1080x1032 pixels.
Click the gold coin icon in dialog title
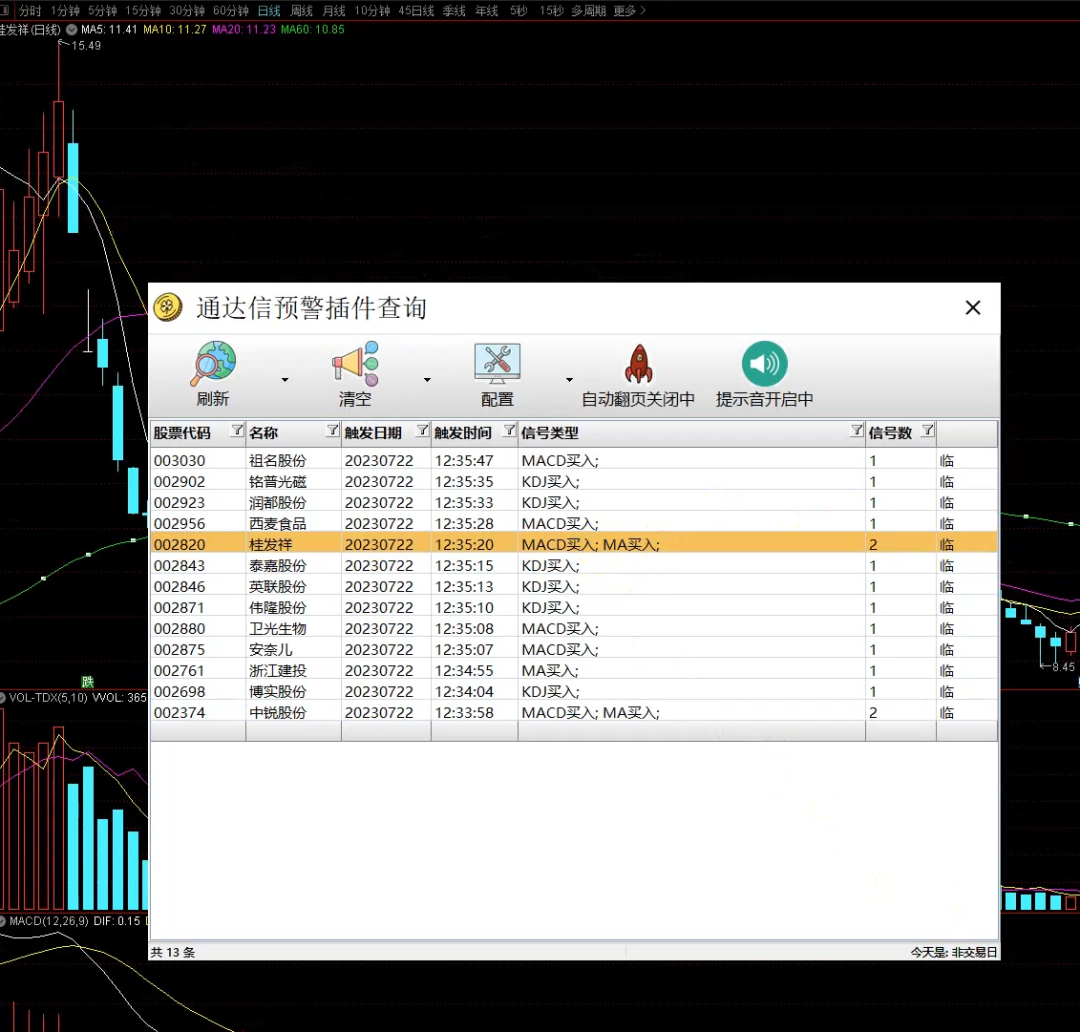[168, 307]
